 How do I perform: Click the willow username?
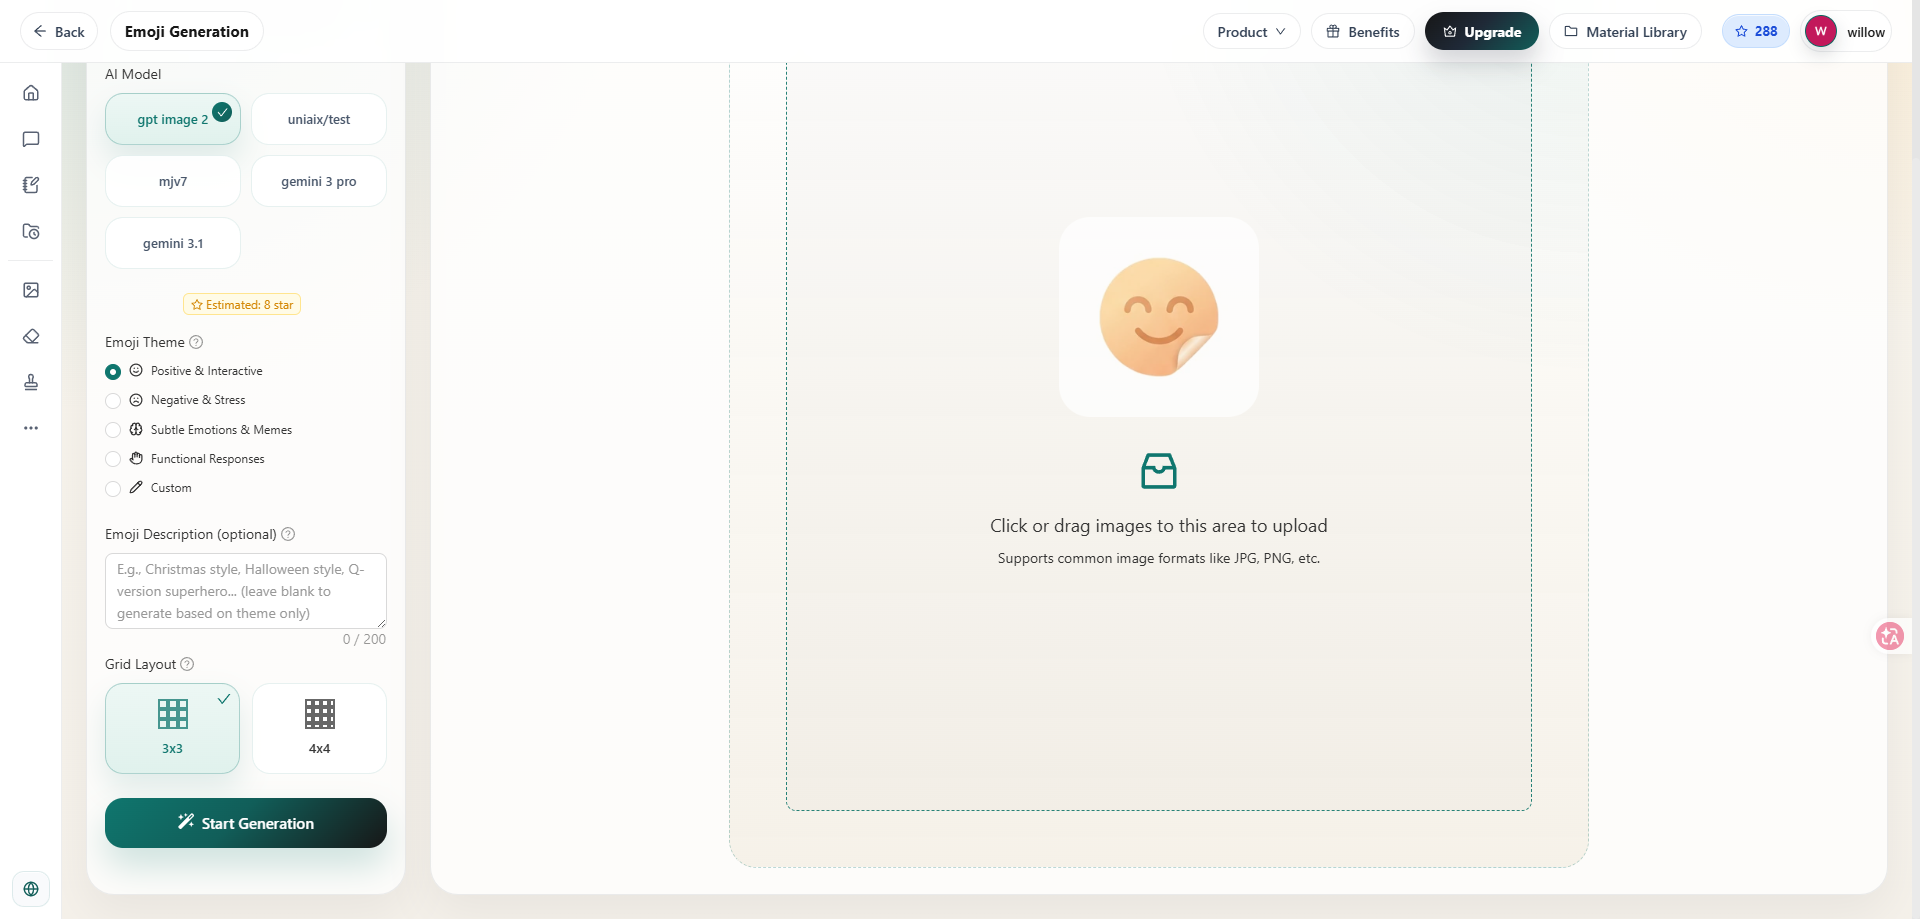[x=1866, y=32]
